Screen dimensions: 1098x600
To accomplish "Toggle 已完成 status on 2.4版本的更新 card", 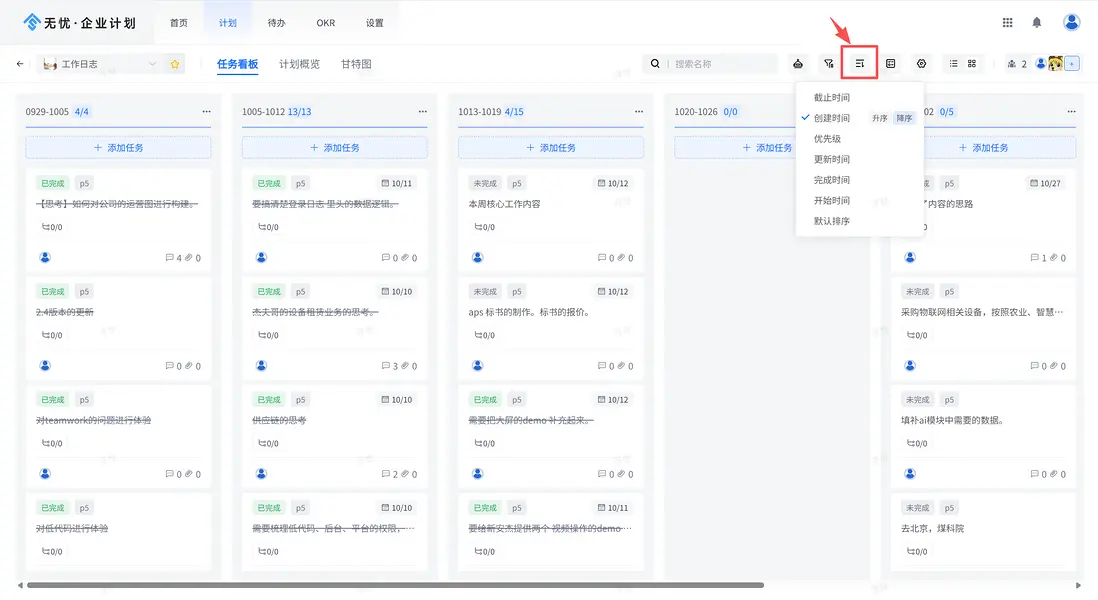I will coord(53,291).
